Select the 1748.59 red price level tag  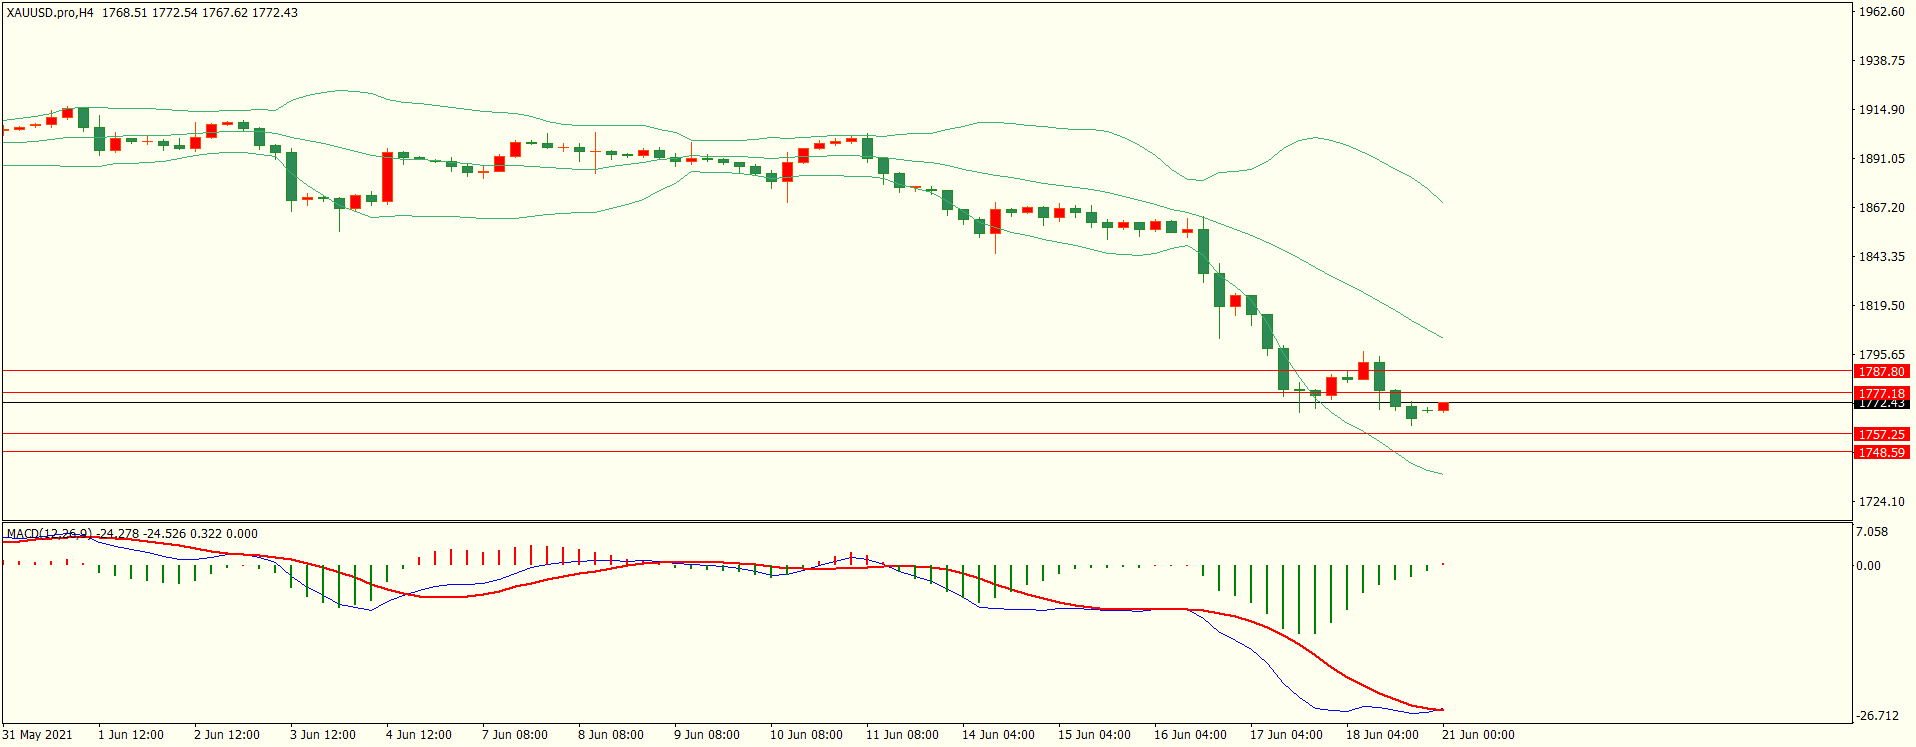(x=1881, y=453)
